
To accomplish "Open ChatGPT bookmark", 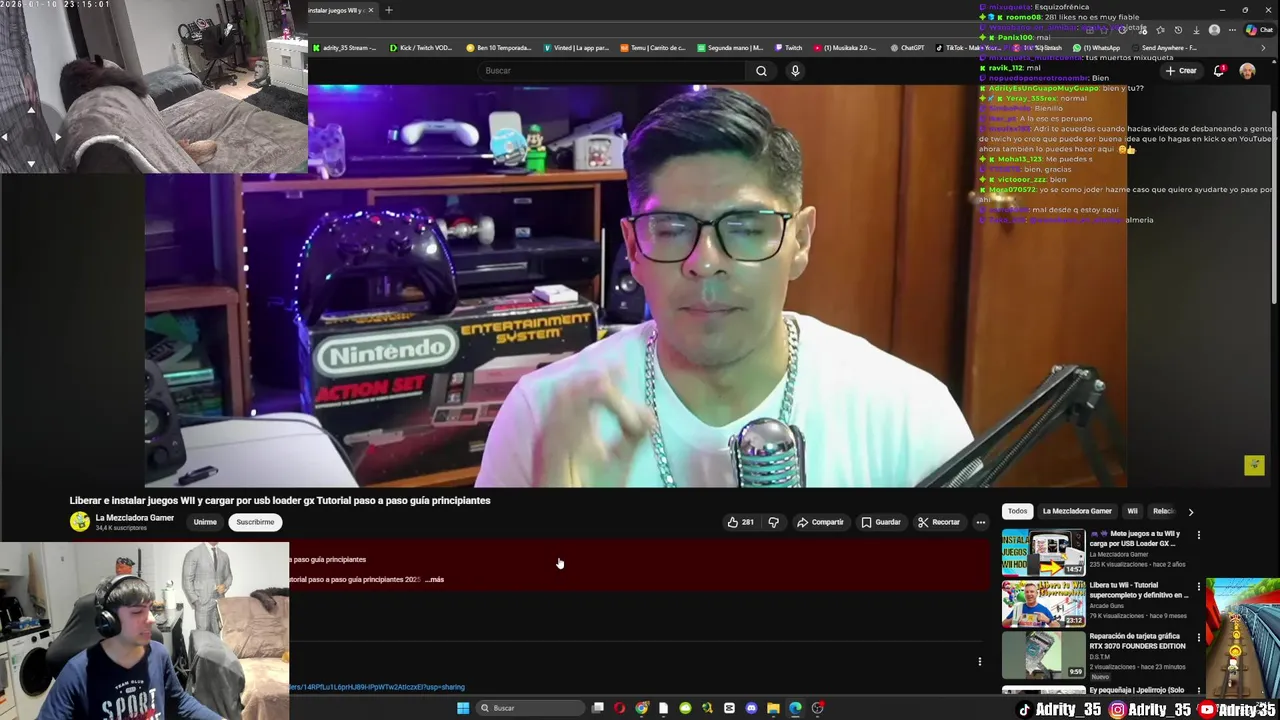I will pyautogui.click(x=908, y=48).
